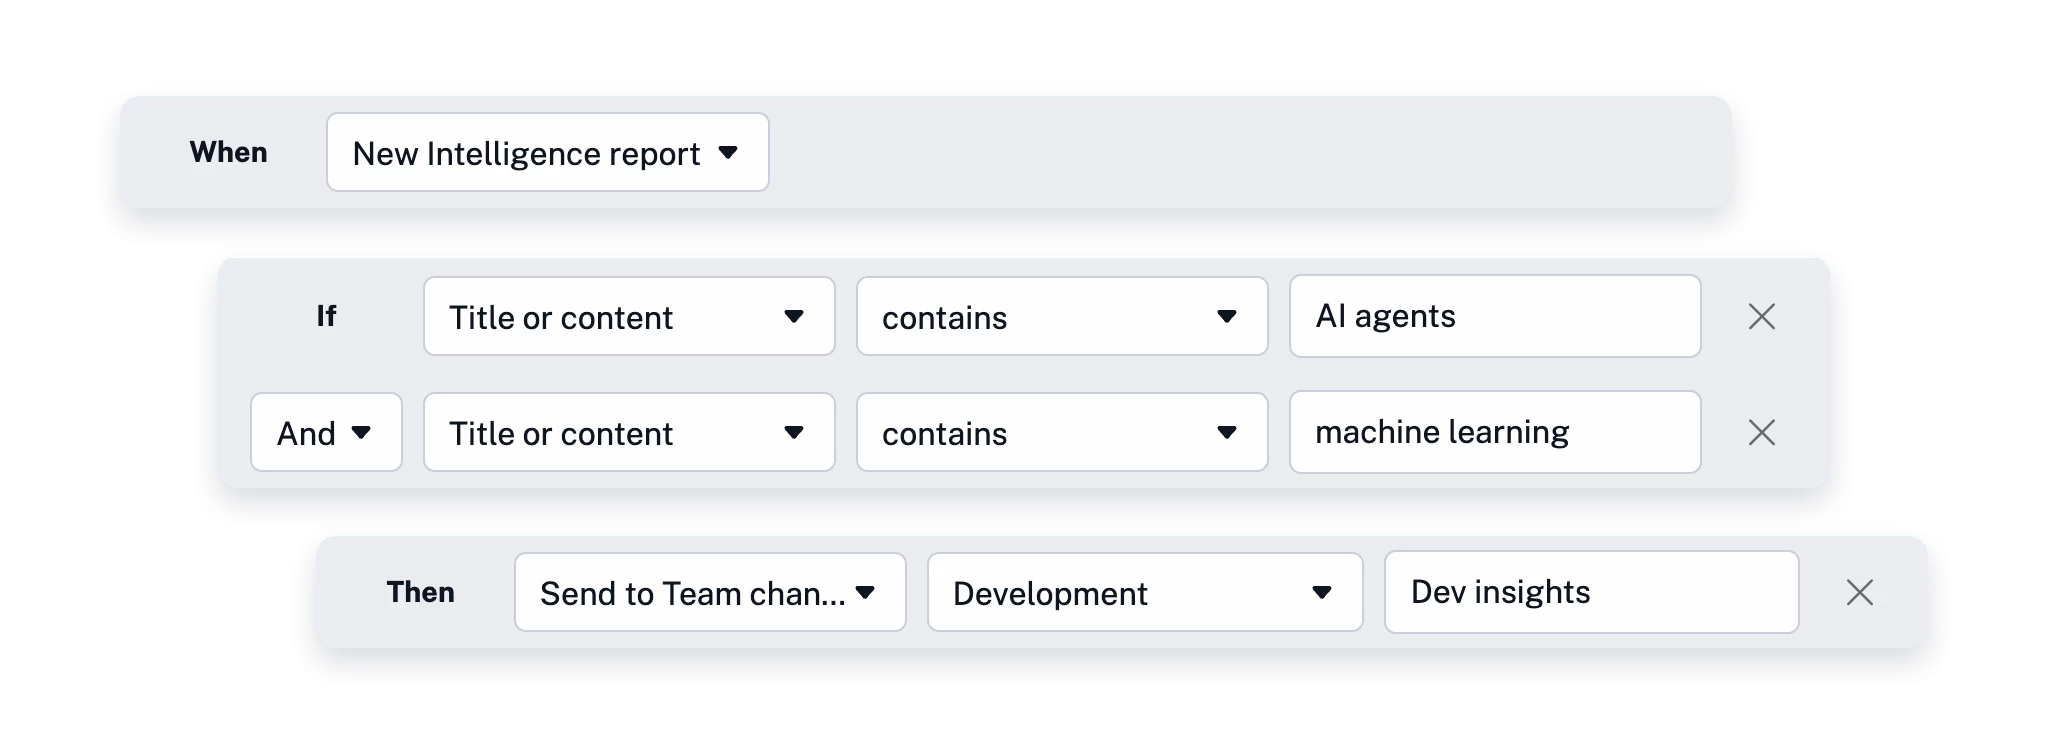The image size is (2048, 744).
Task: Click the Then label
Action: coord(421,592)
